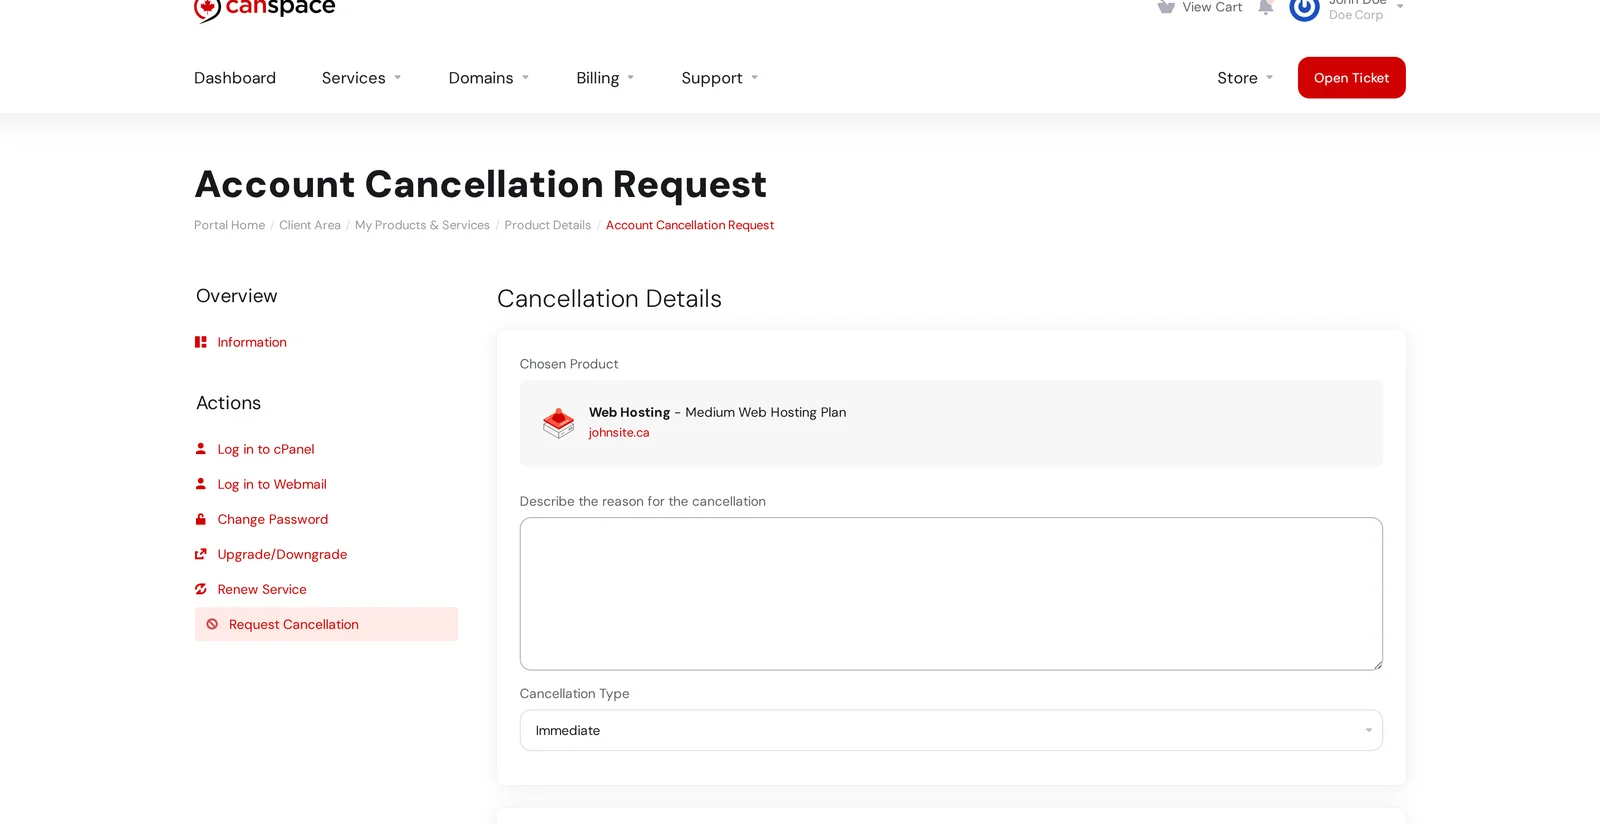Viewport: 1600px width, 824px height.
Task: Click the Cancellation Details heading
Action: pyautogui.click(x=609, y=299)
